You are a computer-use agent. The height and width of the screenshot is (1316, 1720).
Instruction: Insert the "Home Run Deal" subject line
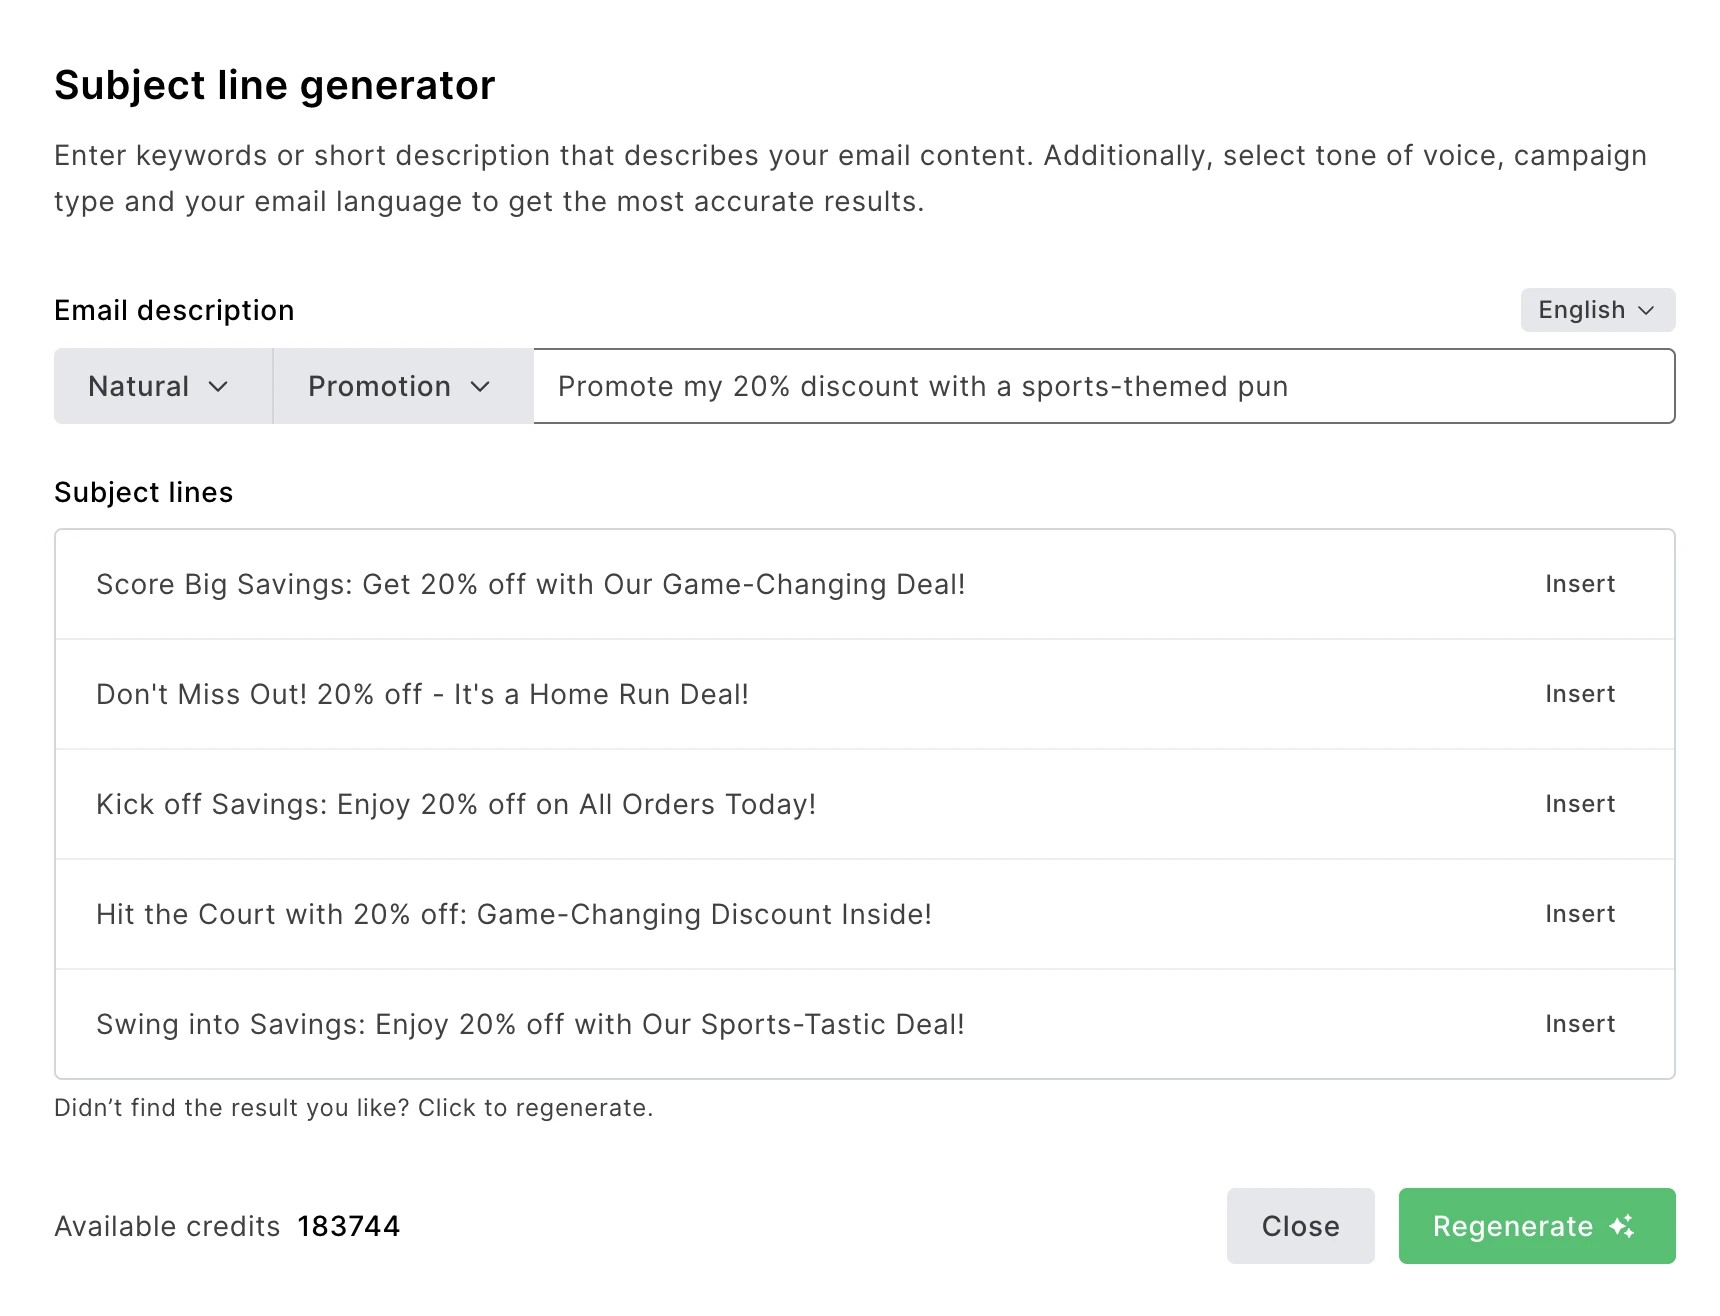pyautogui.click(x=1579, y=694)
